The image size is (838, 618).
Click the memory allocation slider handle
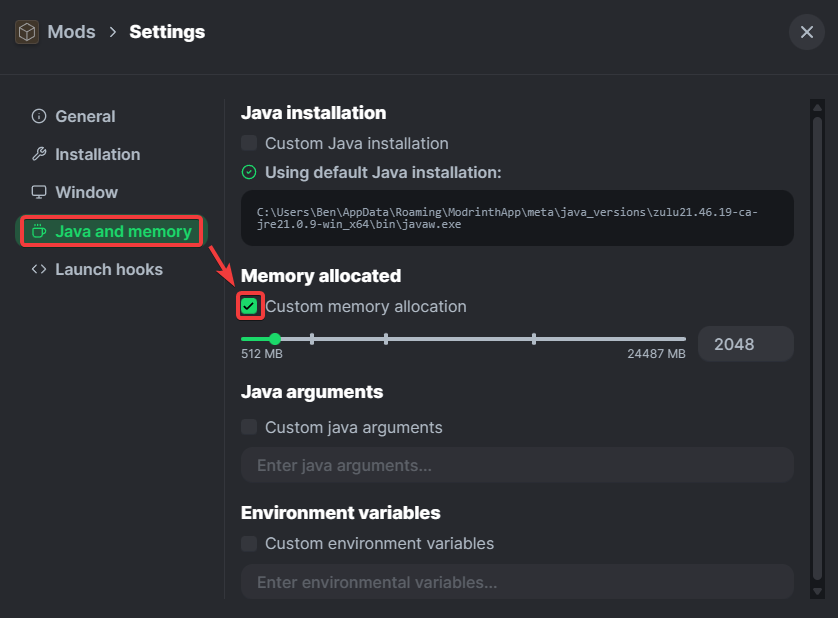(275, 339)
